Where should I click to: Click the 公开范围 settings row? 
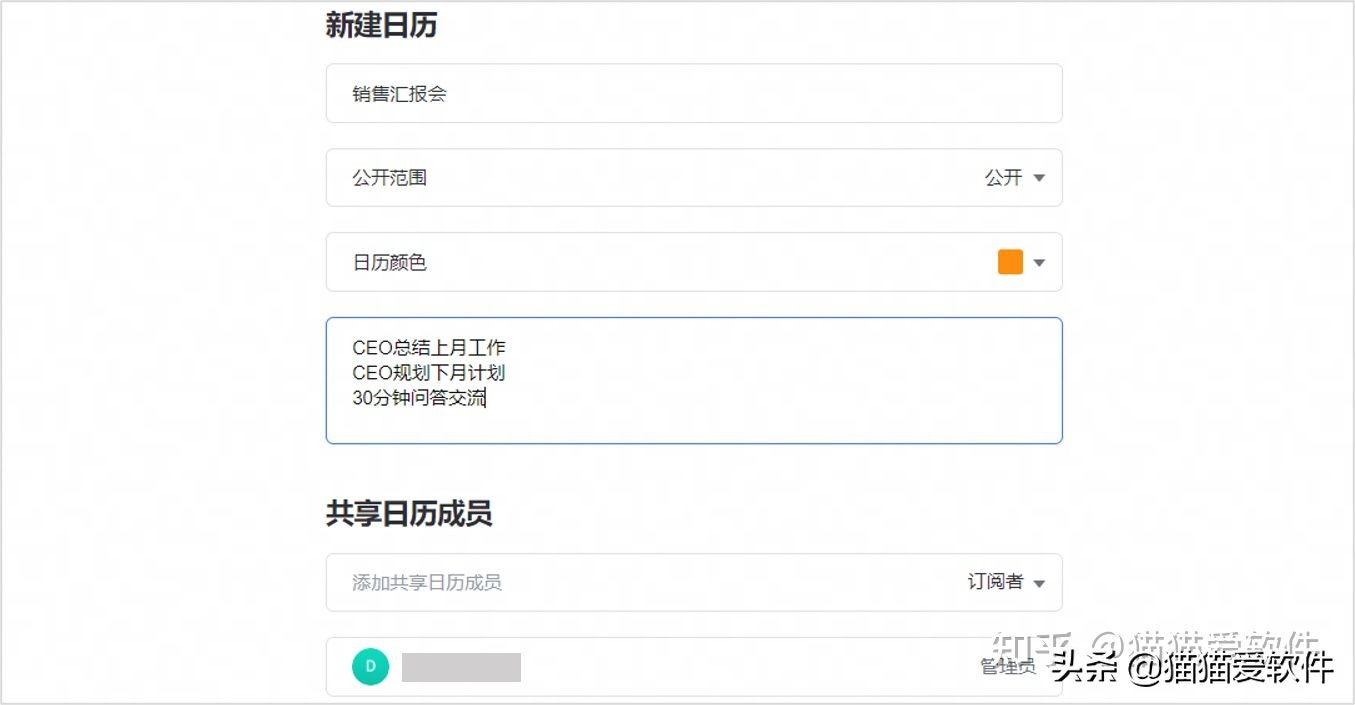(693, 177)
